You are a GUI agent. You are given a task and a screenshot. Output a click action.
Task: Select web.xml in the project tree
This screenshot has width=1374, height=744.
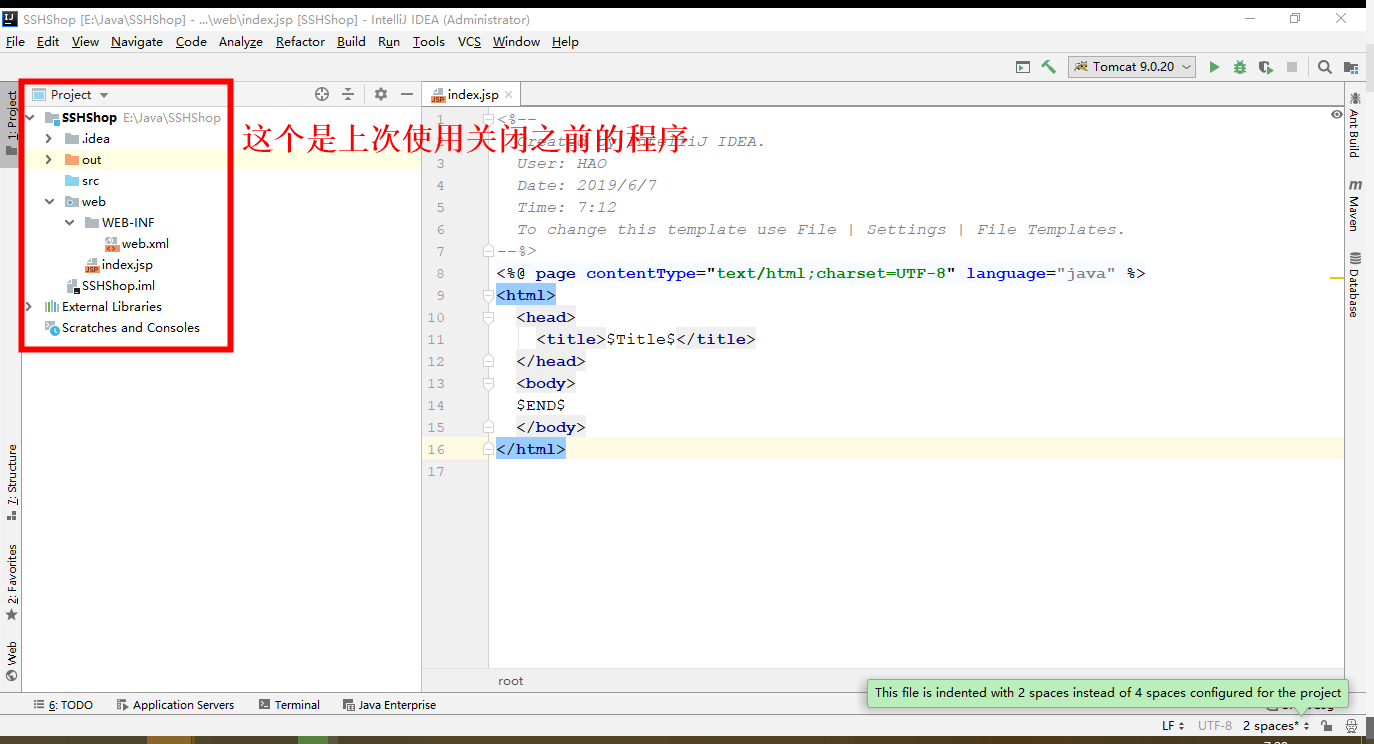point(136,244)
